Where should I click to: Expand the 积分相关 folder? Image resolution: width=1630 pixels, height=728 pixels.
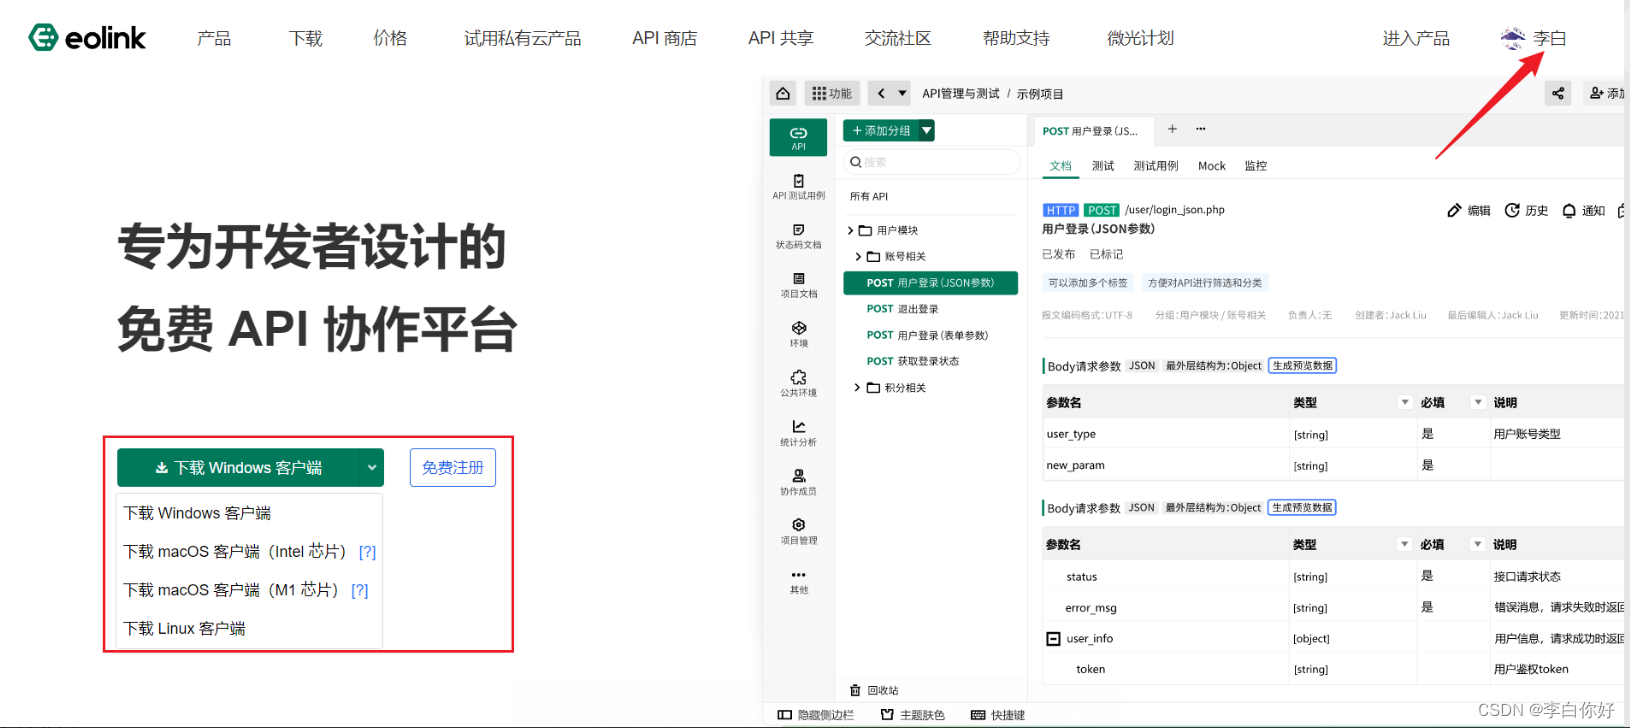(858, 387)
